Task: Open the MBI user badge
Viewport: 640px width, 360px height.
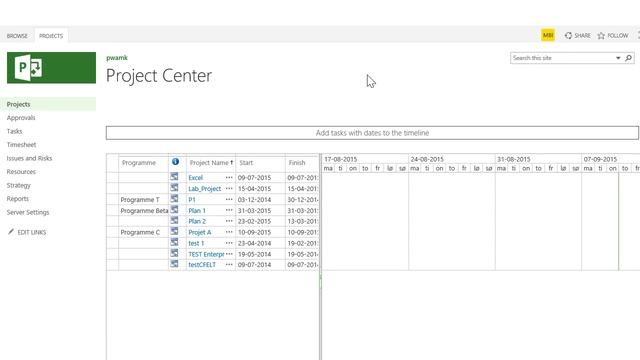Action: pos(548,35)
